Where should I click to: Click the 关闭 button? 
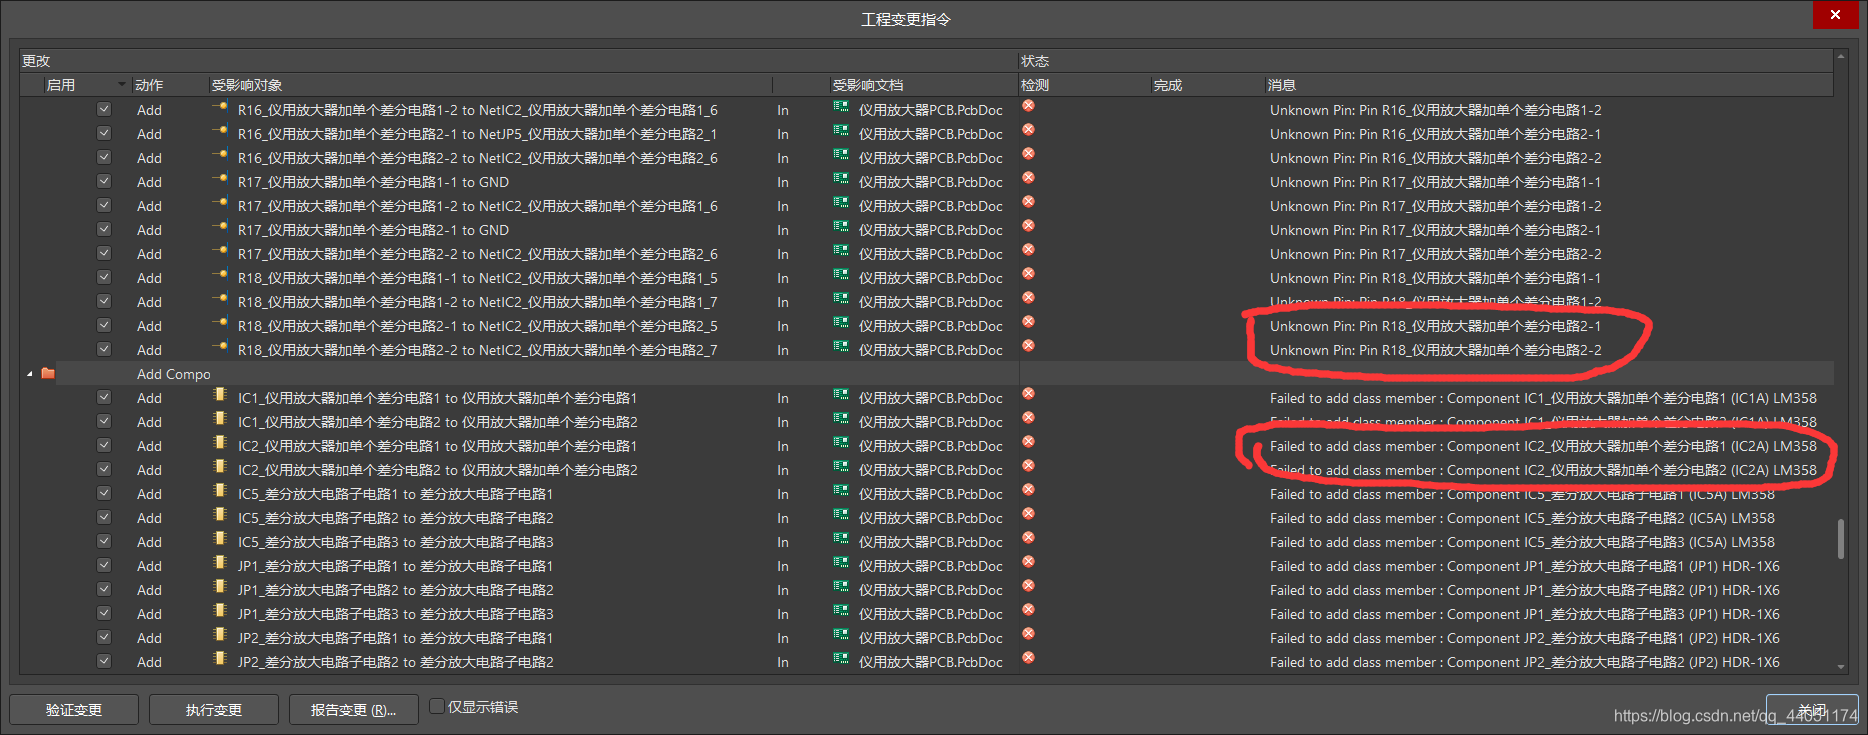[x=1812, y=709]
